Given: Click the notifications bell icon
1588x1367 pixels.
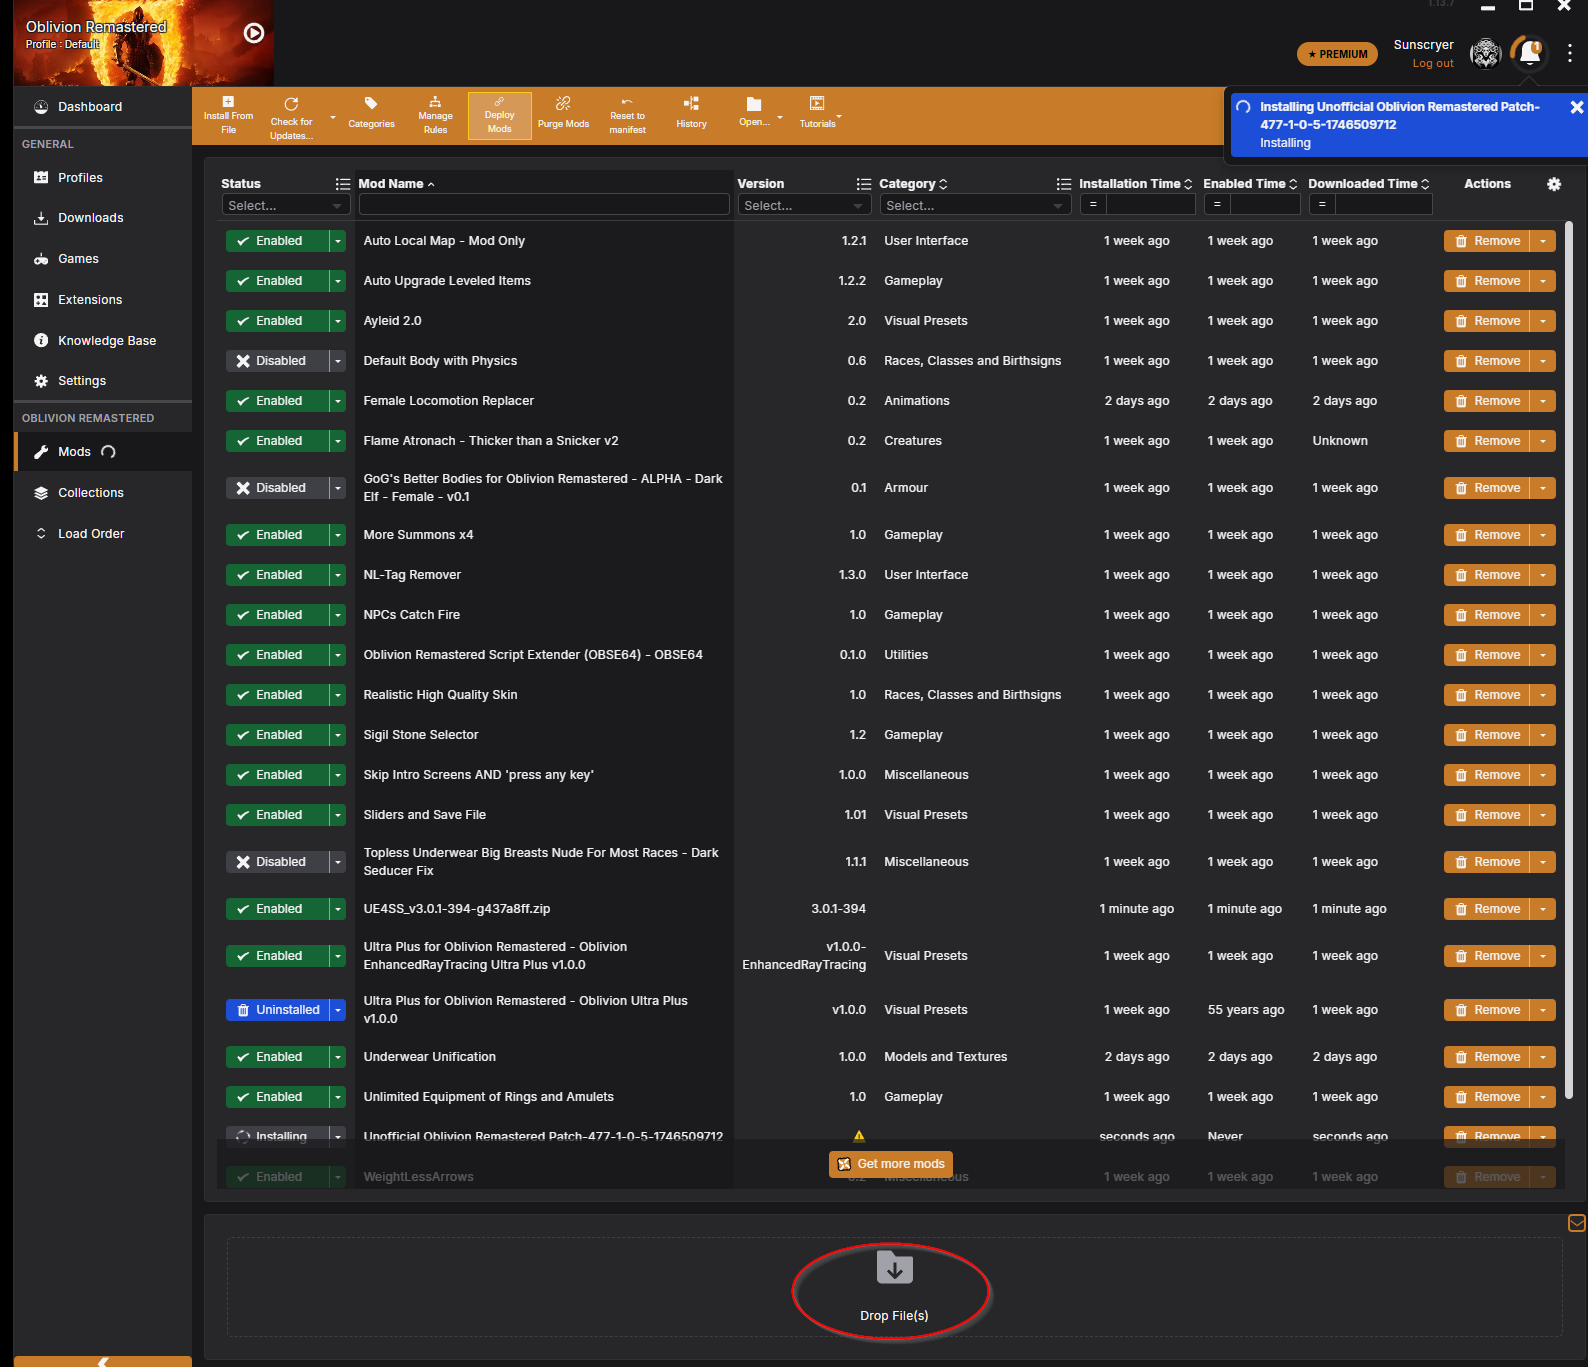Looking at the screenshot, I should [x=1529, y=53].
